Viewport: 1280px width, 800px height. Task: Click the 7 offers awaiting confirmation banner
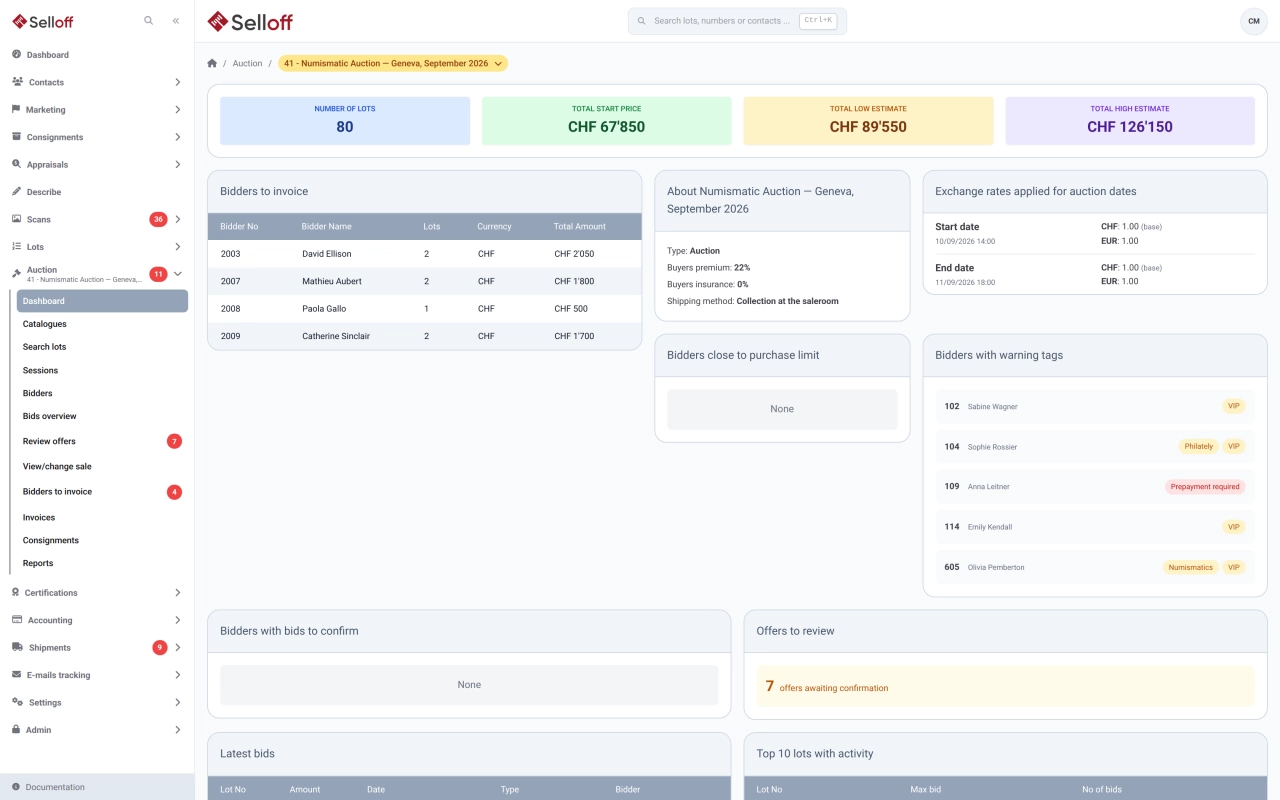pyautogui.click(x=1005, y=687)
